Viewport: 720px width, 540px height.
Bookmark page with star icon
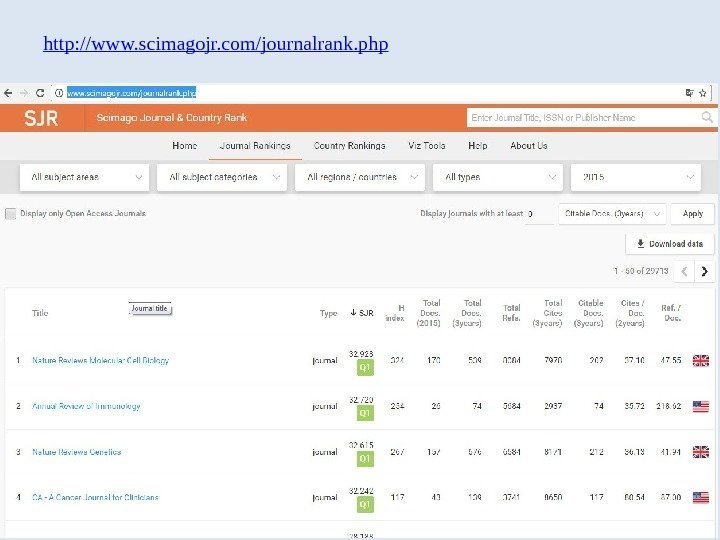tap(703, 93)
